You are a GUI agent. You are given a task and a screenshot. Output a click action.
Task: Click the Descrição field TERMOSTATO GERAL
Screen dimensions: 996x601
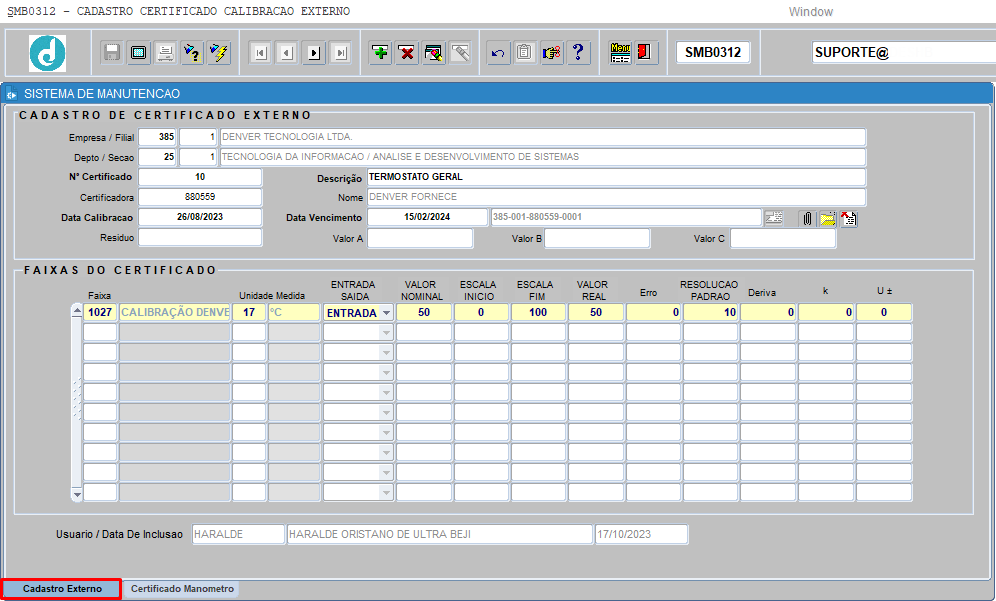pyautogui.click(x=616, y=177)
